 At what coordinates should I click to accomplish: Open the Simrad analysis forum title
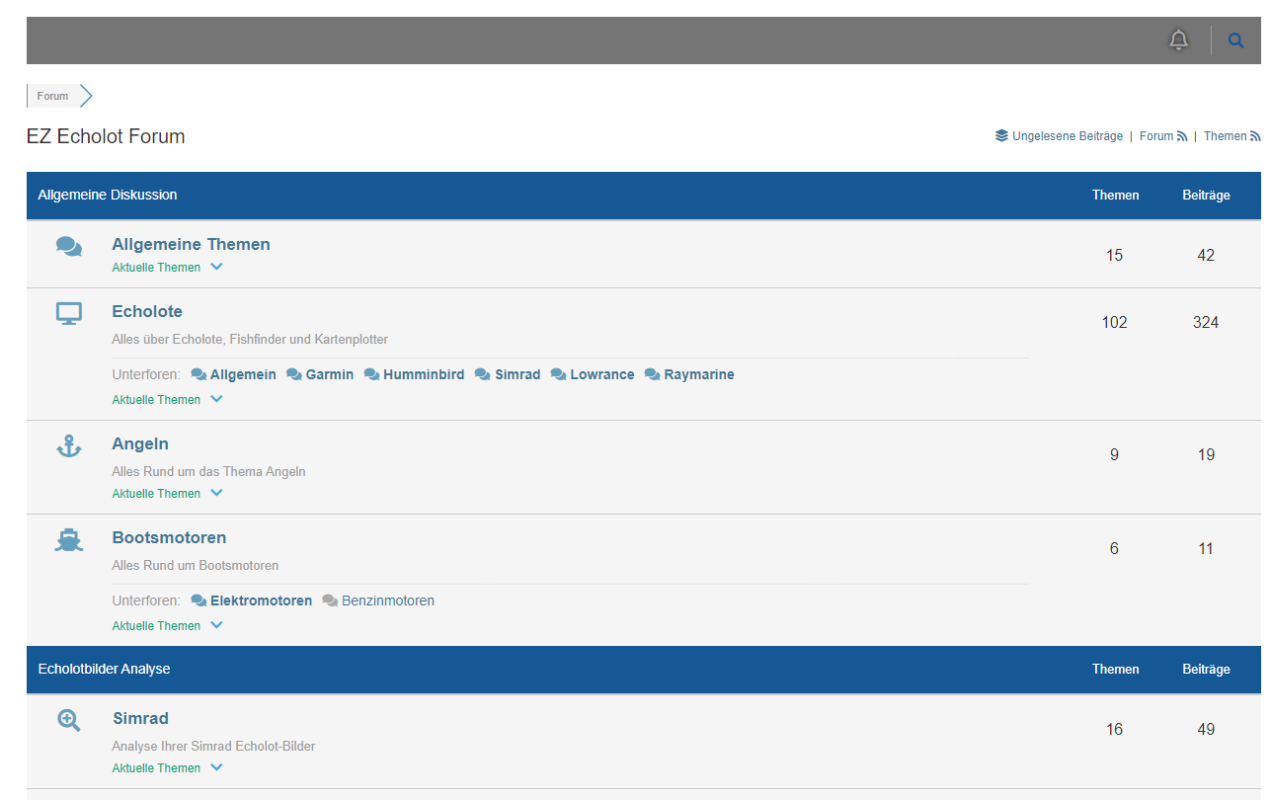[141, 718]
